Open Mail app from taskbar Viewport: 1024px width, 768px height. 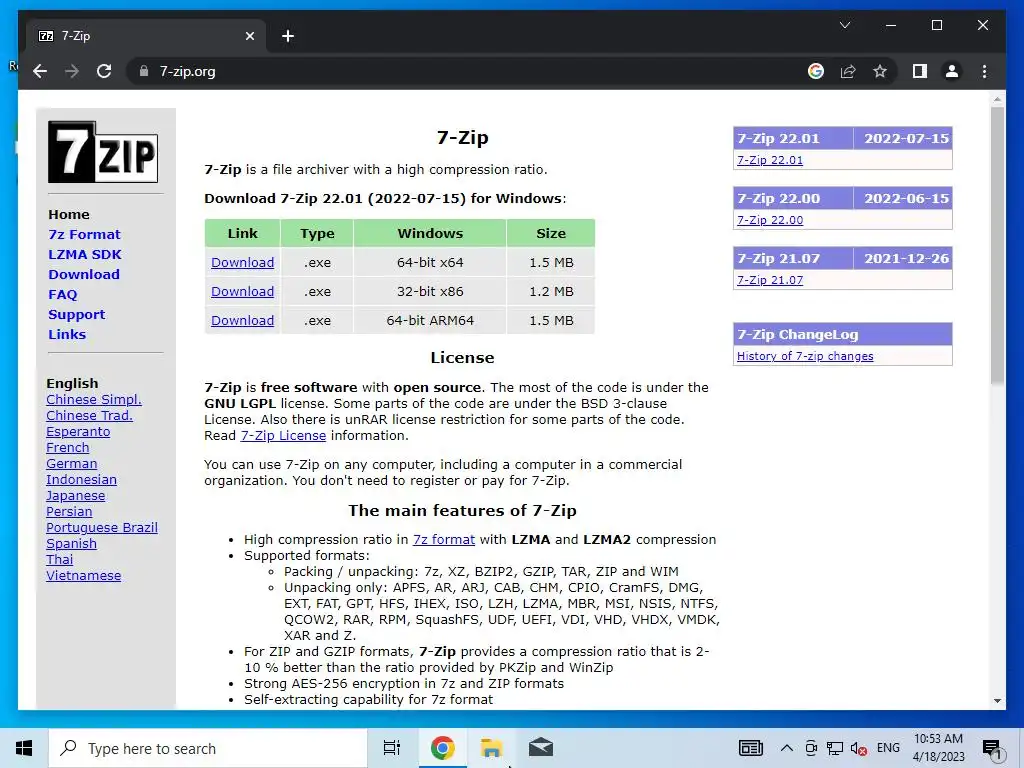(x=541, y=748)
